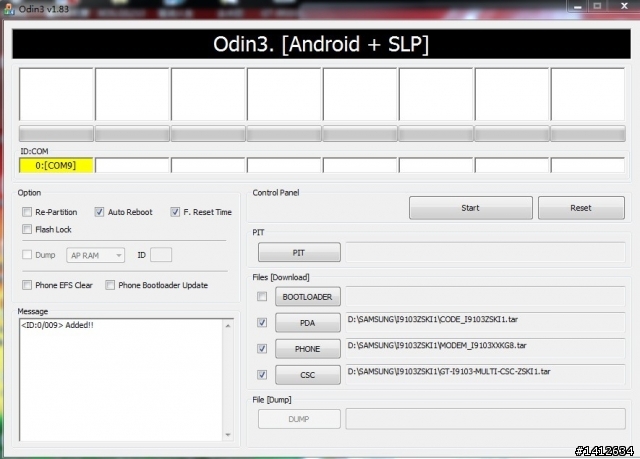This screenshot has width=640, height=459.
Task: Uncheck the CSC file checkbox
Action: [262, 375]
